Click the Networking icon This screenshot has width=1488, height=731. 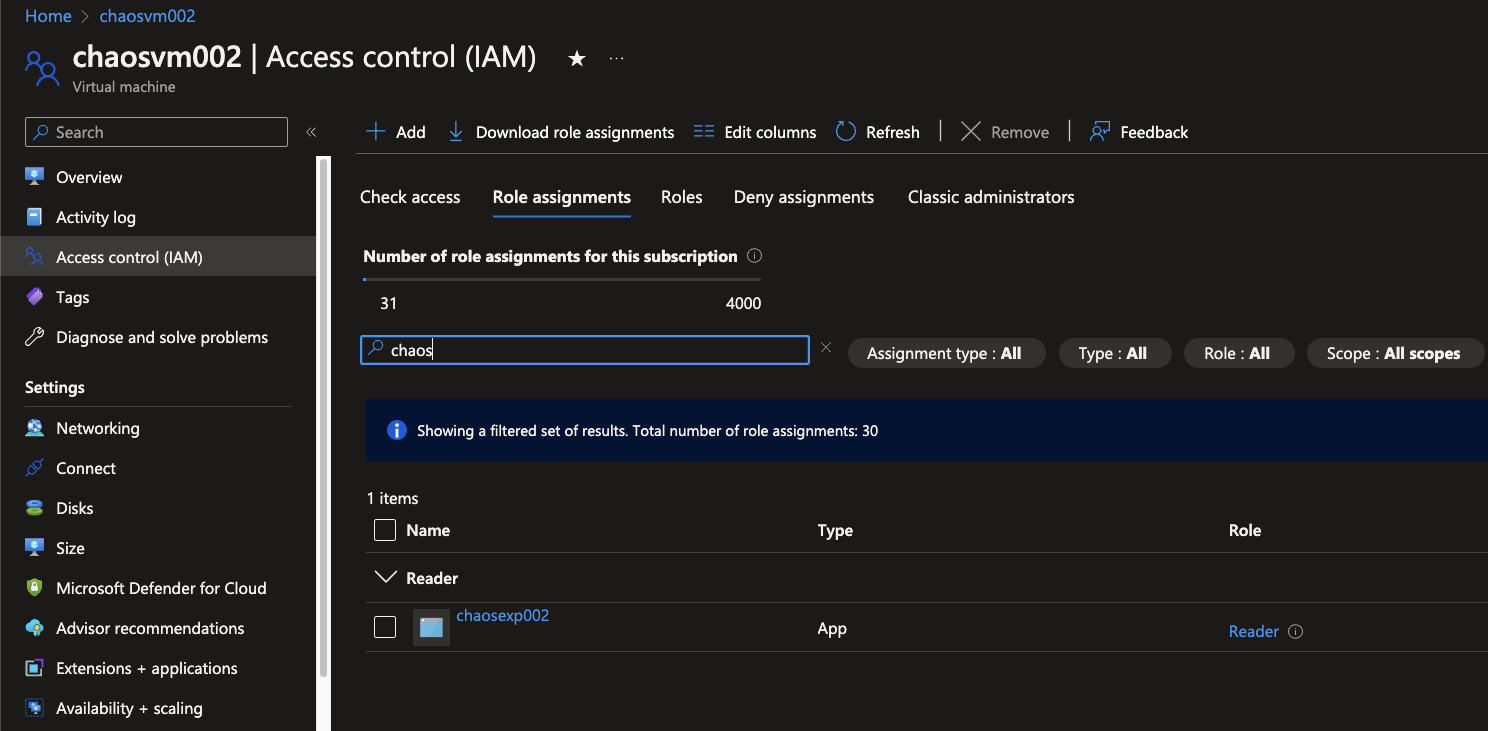[35, 428]
